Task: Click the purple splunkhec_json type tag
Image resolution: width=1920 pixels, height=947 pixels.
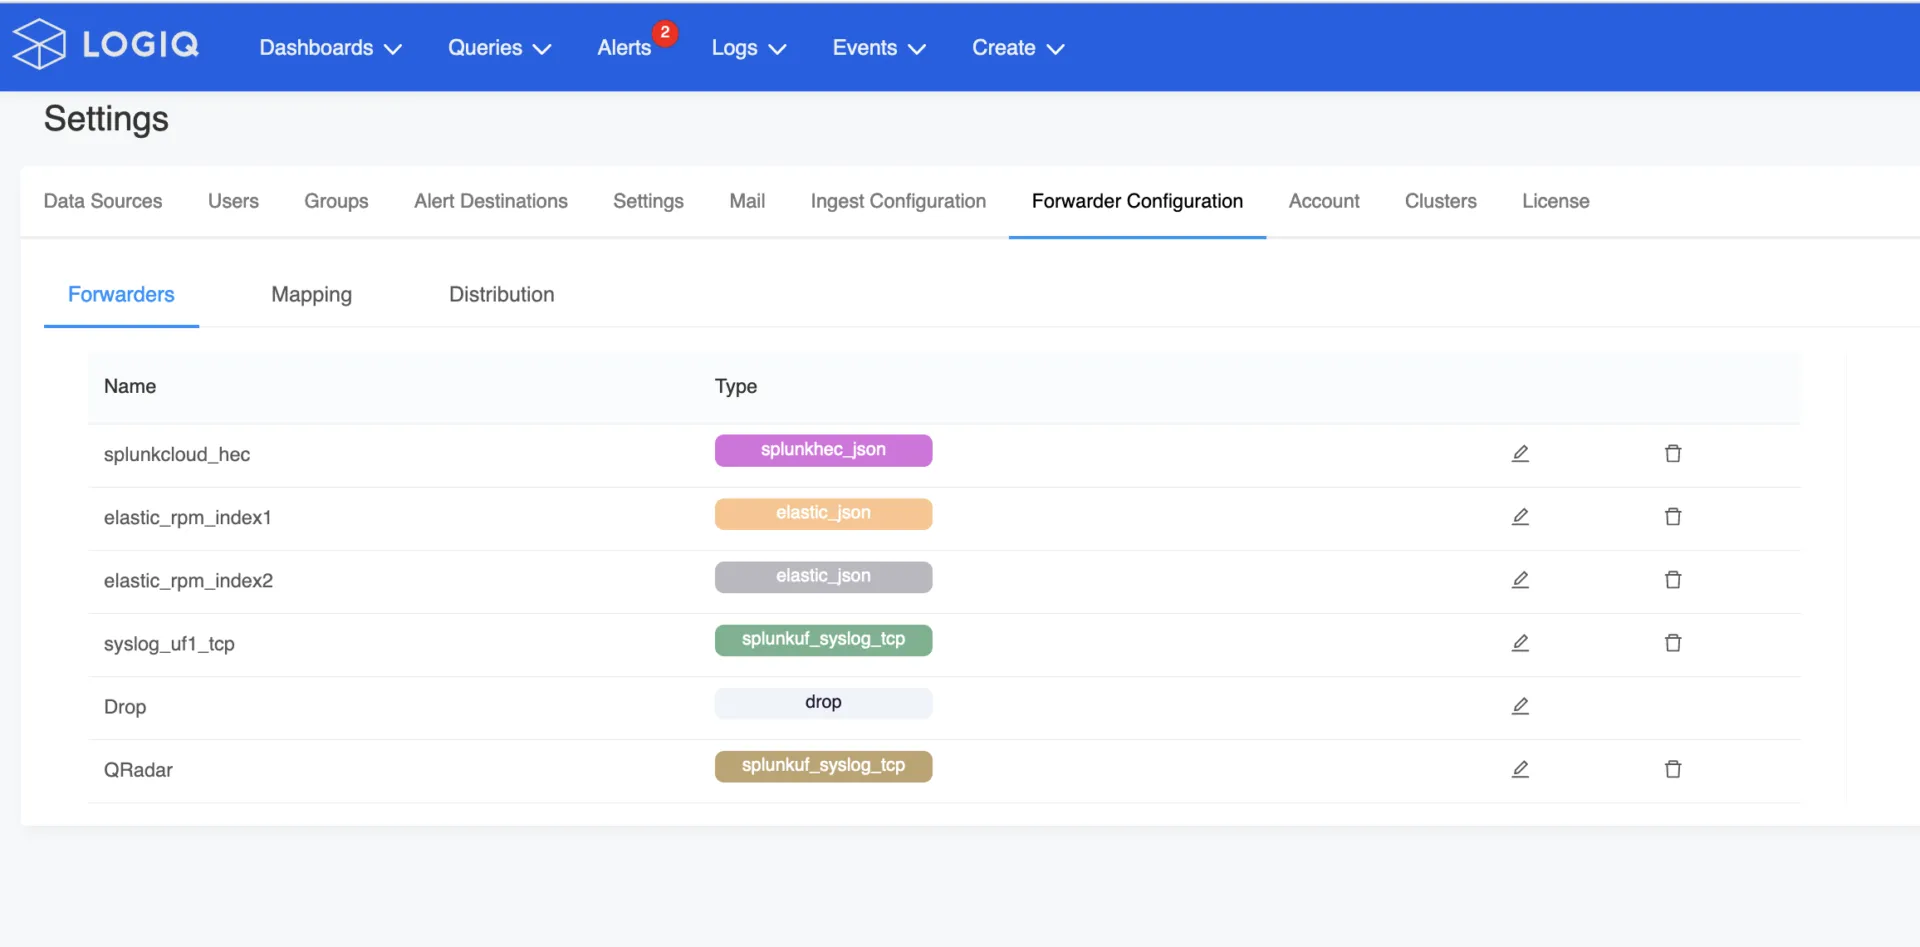Action: (x=823, y=450)
